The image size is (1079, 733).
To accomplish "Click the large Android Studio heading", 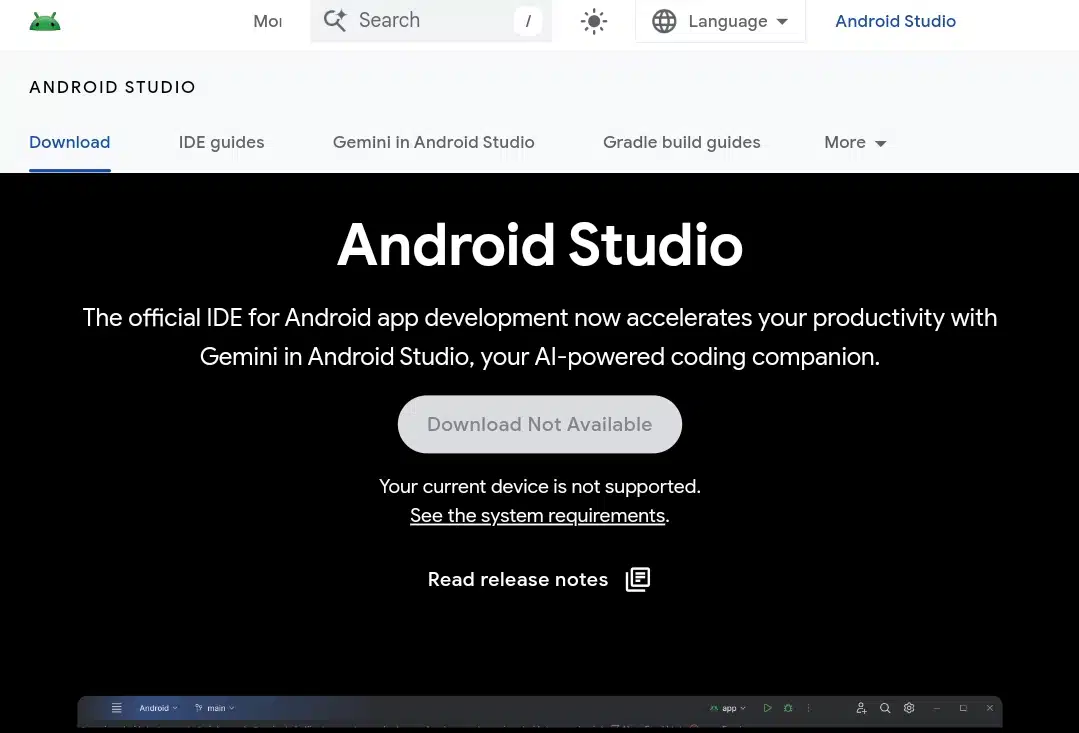I will (540, 245).
